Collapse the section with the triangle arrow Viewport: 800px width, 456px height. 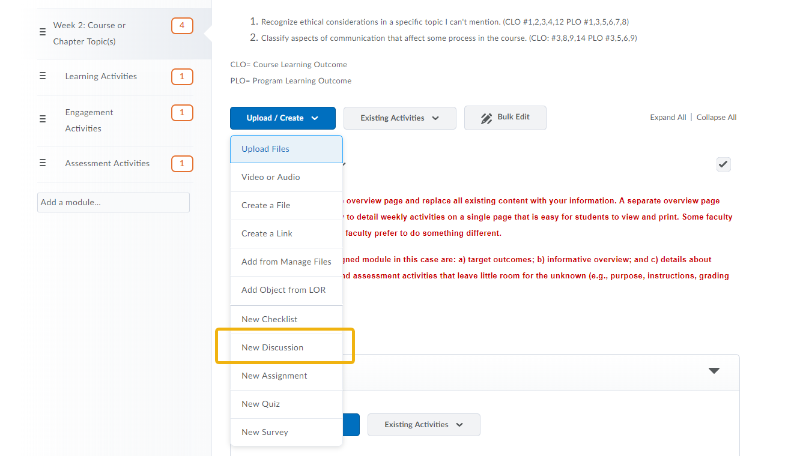(x=714, y=370)
